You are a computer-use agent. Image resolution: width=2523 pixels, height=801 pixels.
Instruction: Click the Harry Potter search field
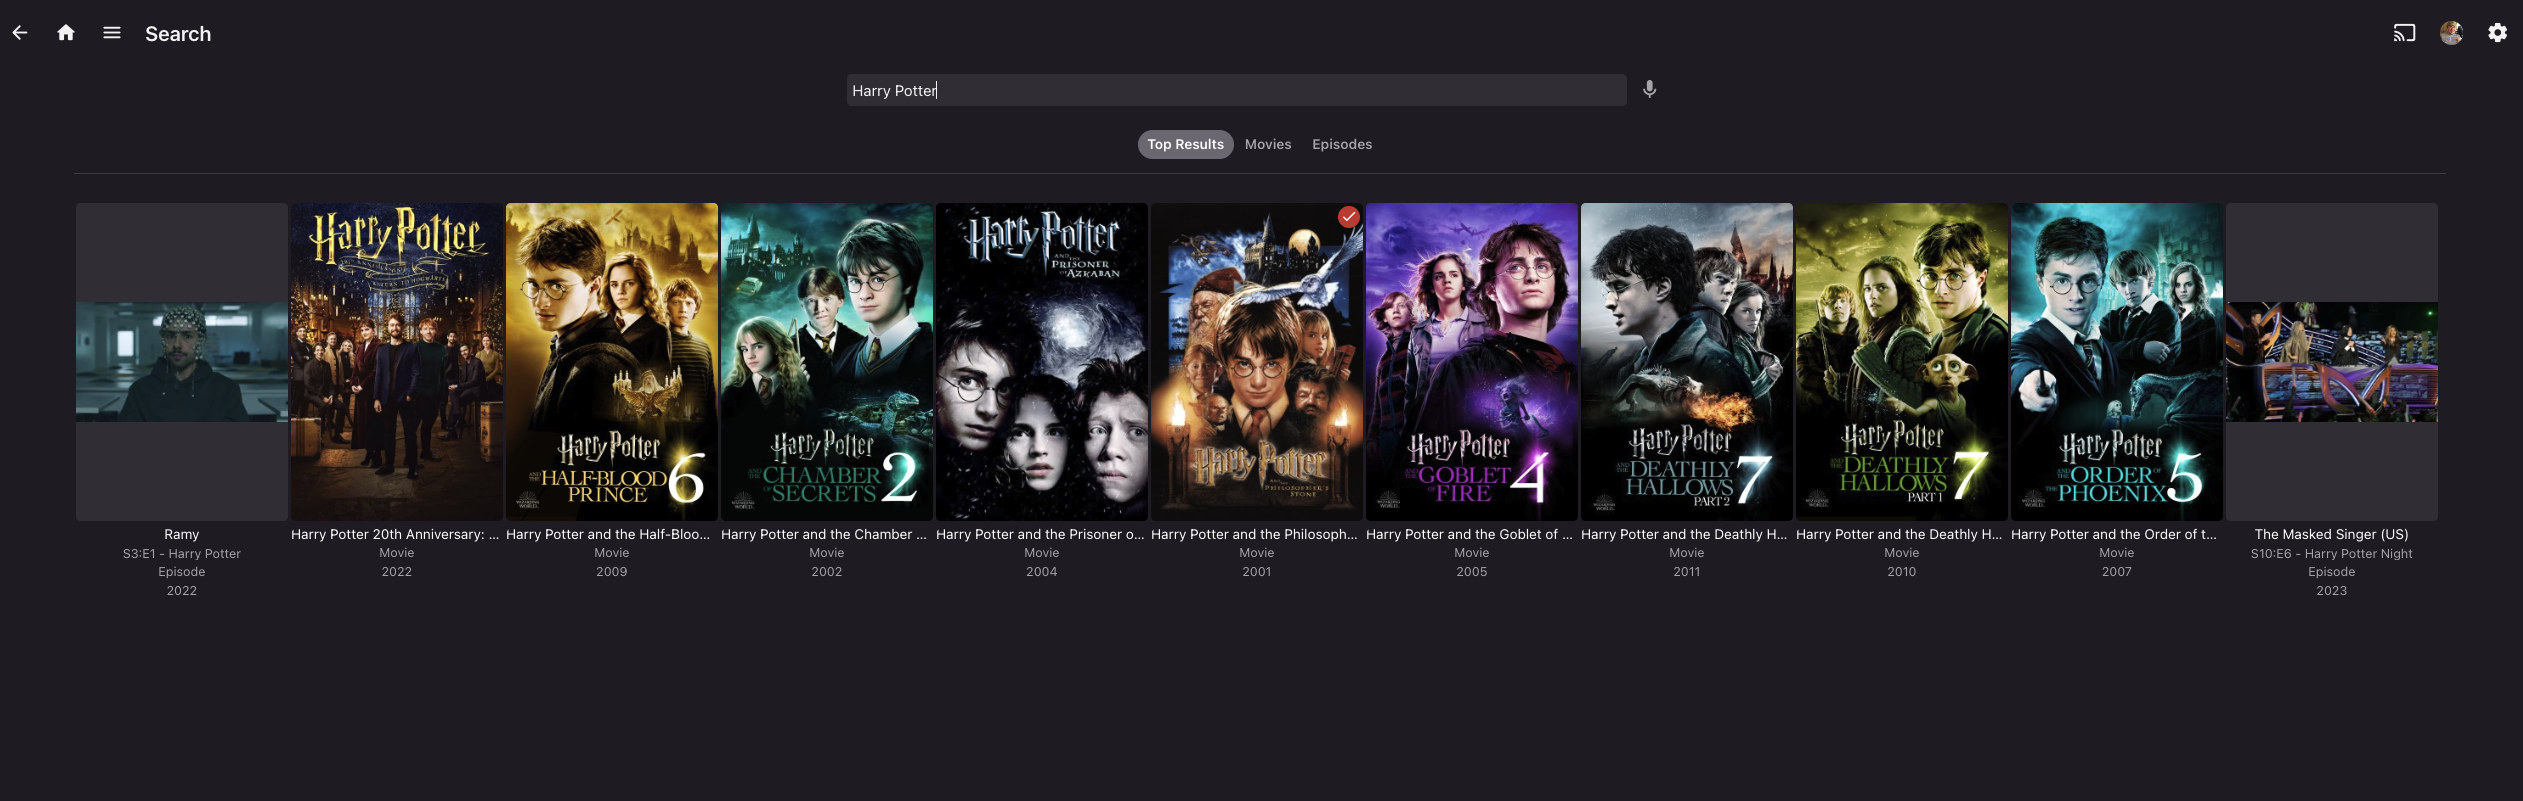1236,90
